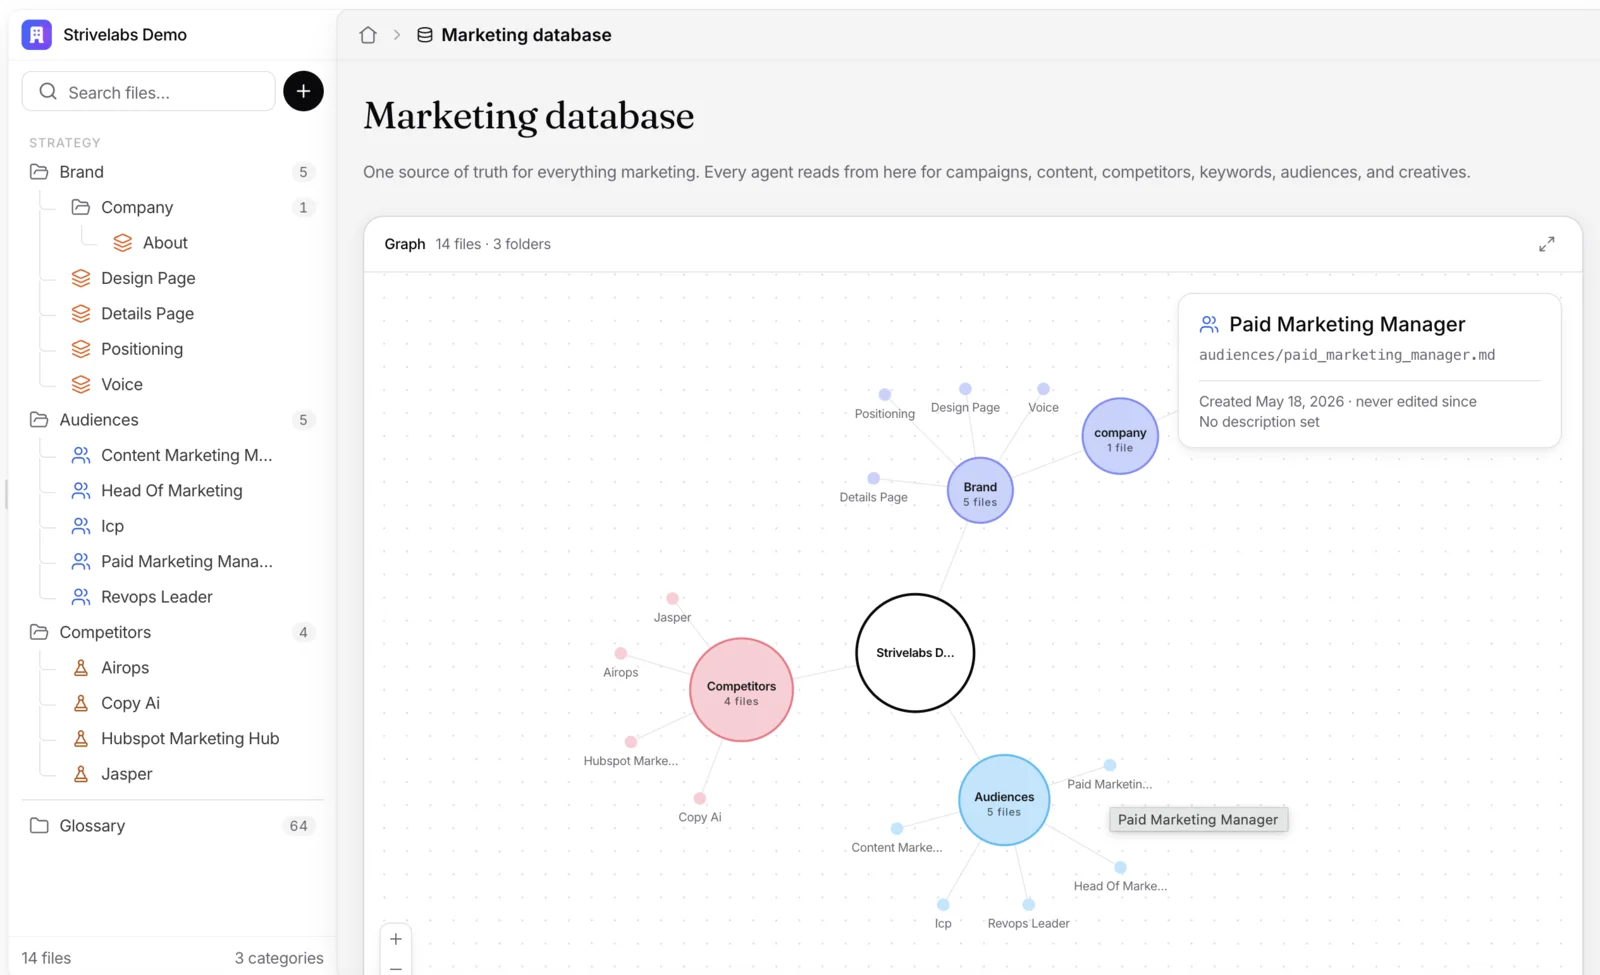The image size is (1600, 975).
Task: Click the Details Page dot in graph
Action: (x=873, y=479)
